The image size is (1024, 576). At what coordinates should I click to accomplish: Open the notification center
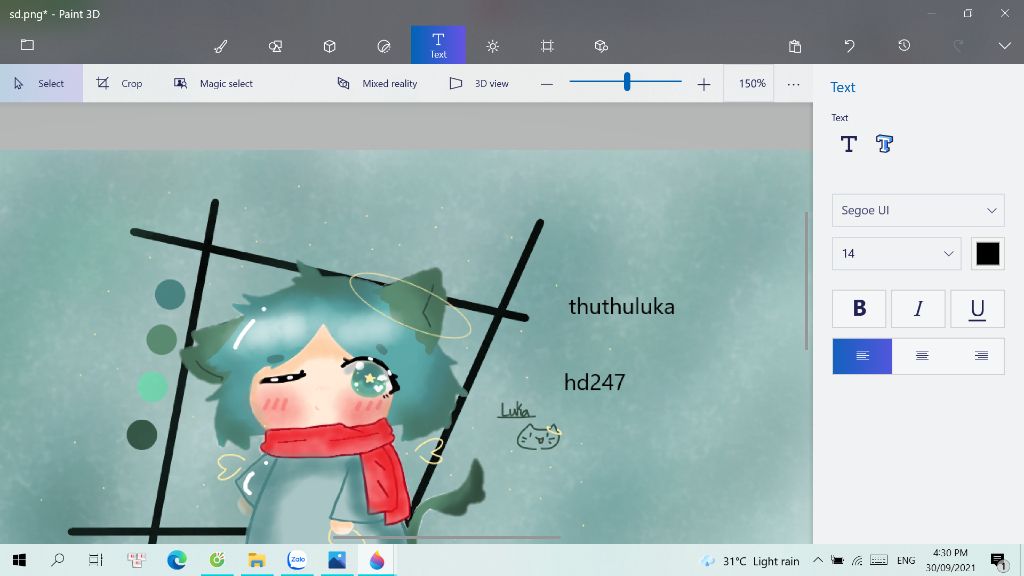pos(998,560)
